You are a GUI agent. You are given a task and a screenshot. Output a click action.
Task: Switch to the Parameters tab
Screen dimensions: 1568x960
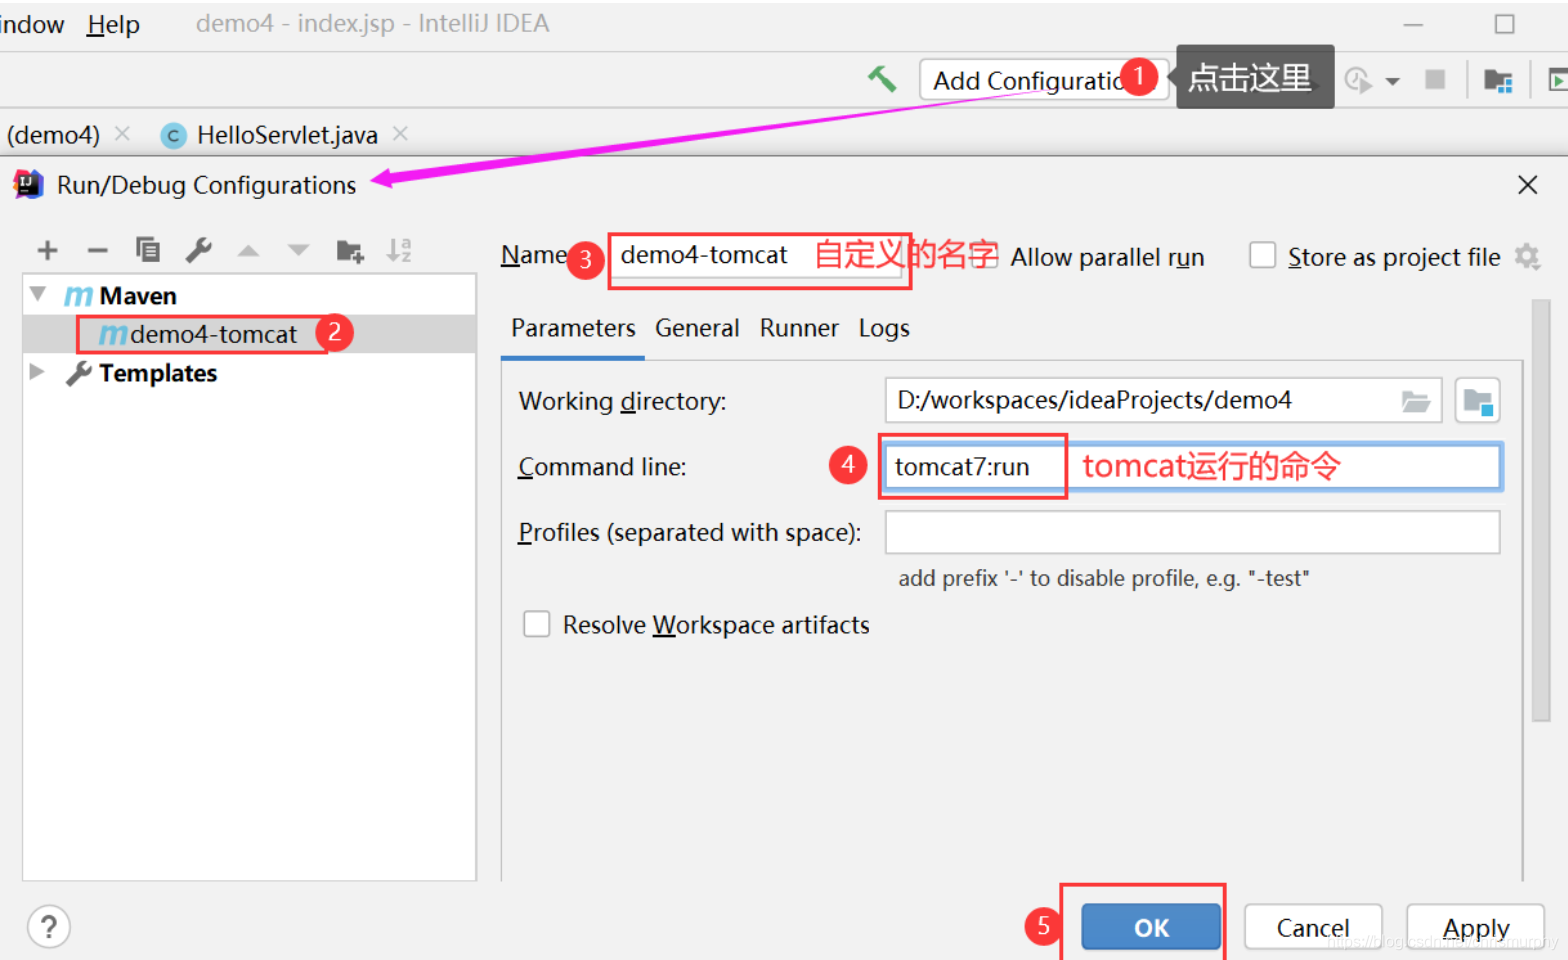573,328
